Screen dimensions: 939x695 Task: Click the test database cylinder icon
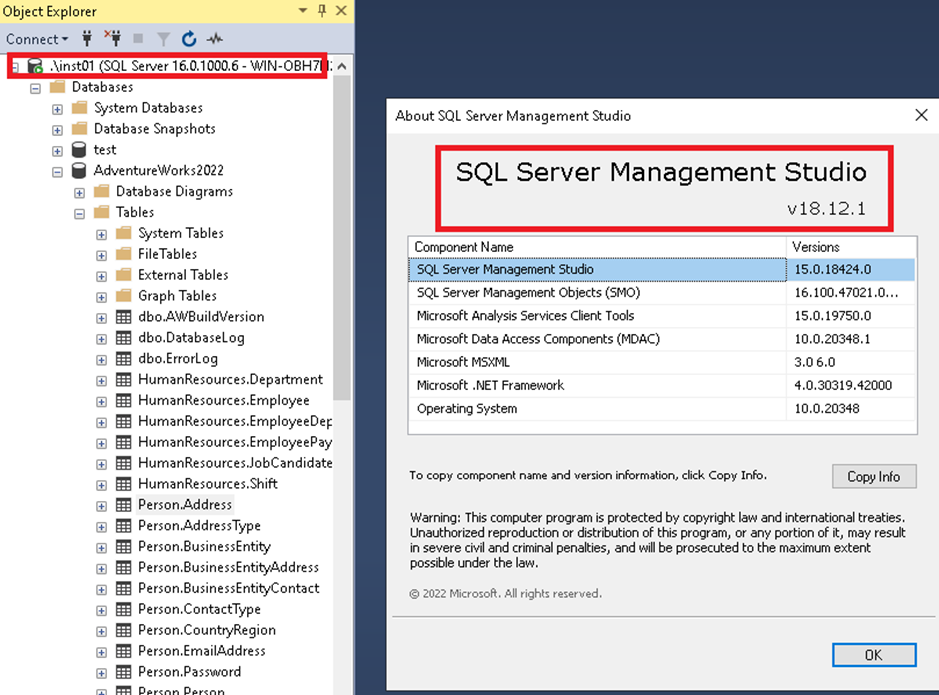tap(78, 150)
